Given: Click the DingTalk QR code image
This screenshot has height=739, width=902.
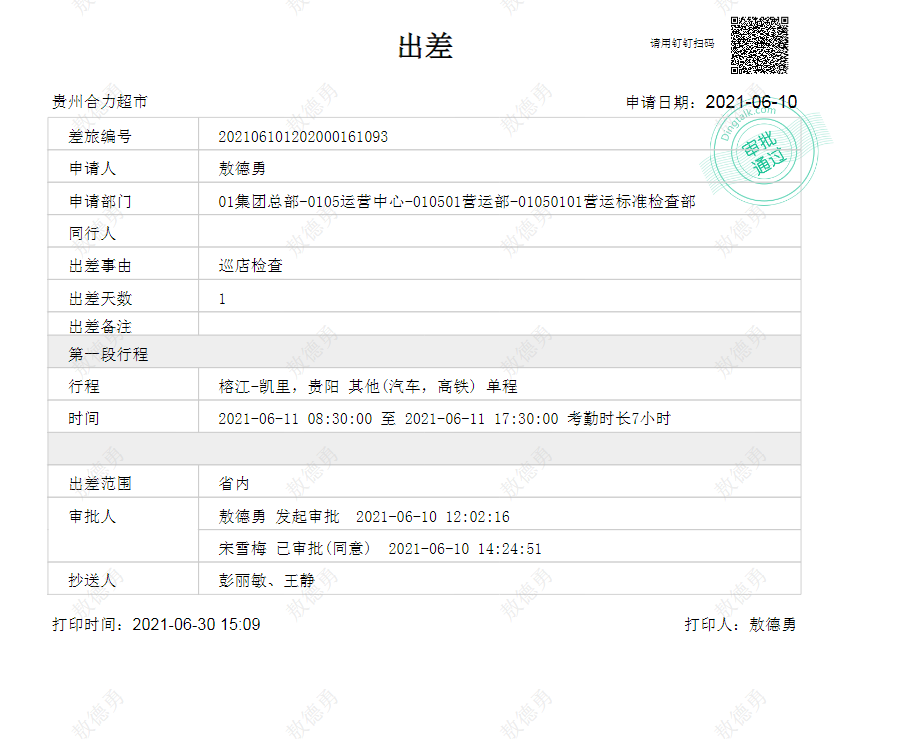Looking at the screenshot, I should [x=759, y=45].
